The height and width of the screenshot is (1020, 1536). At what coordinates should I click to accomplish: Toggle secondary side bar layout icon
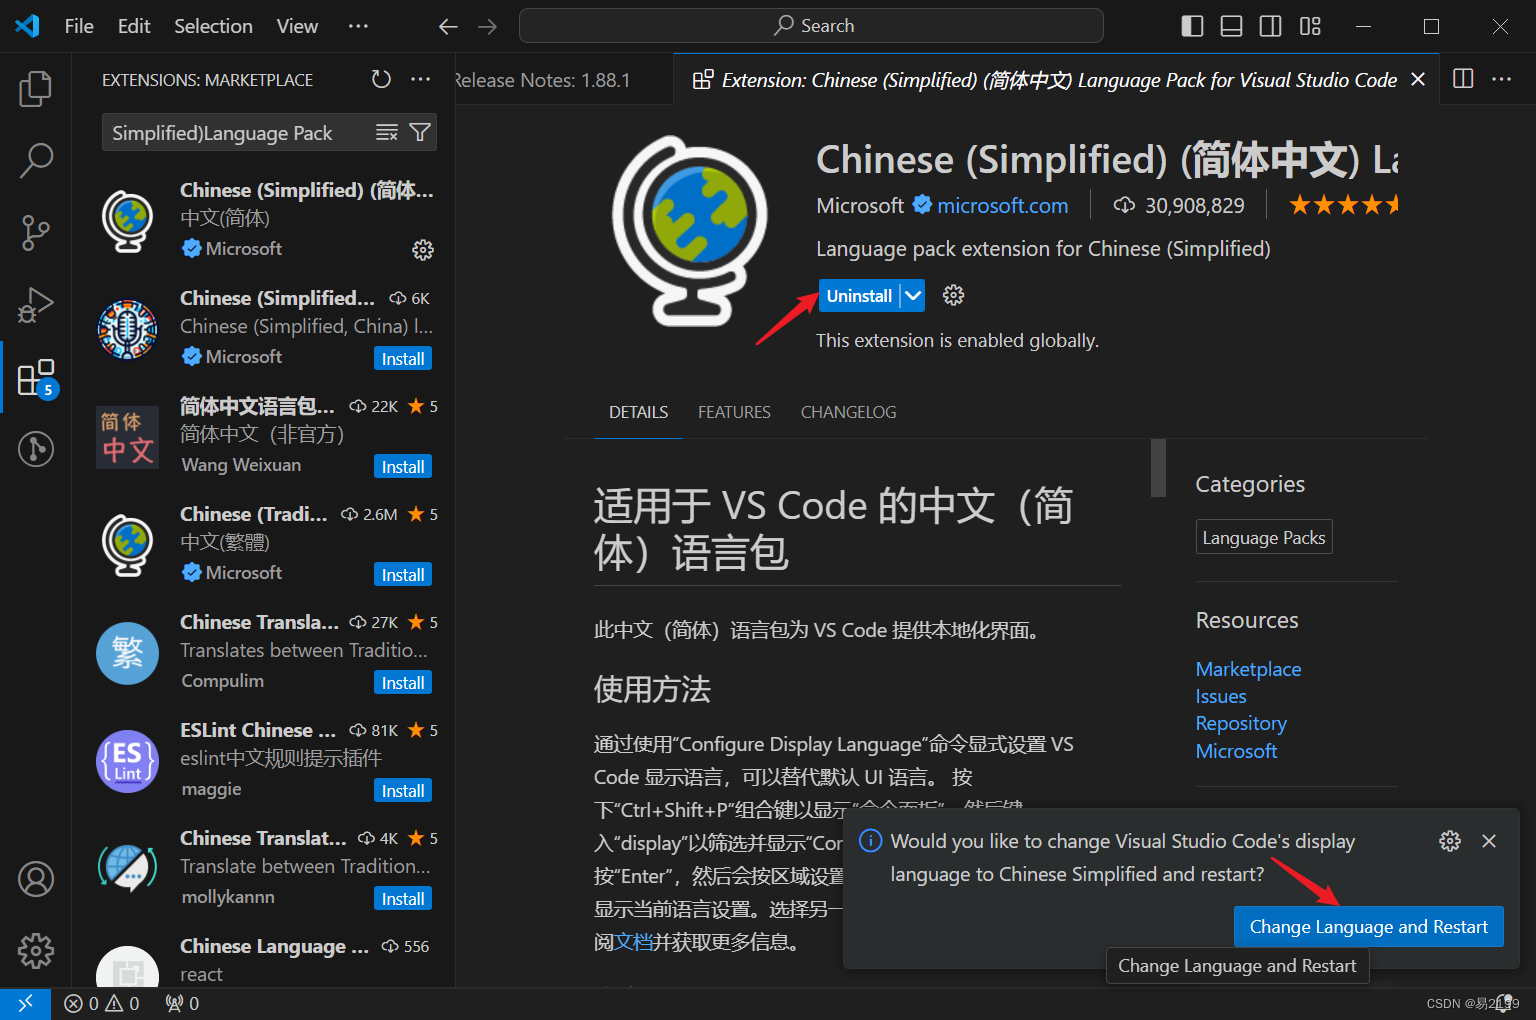coord(1271,26)
